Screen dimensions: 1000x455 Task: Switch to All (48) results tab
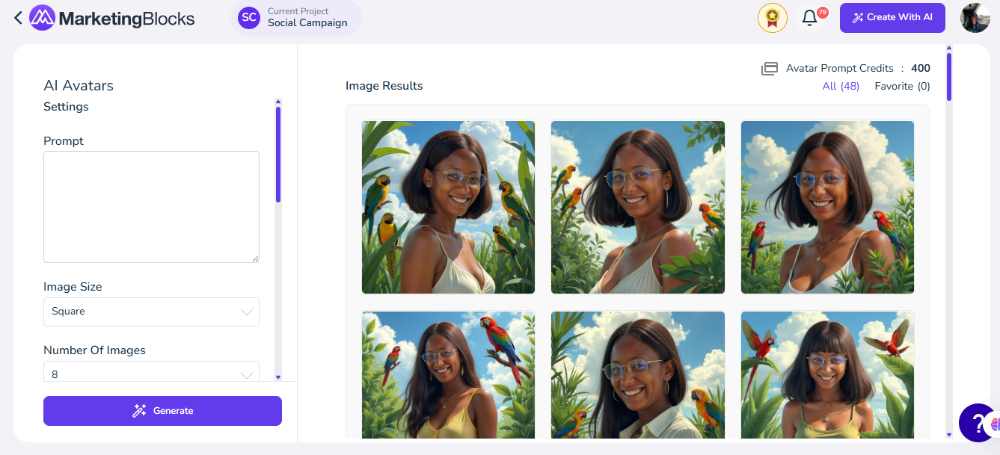[841, 86]
